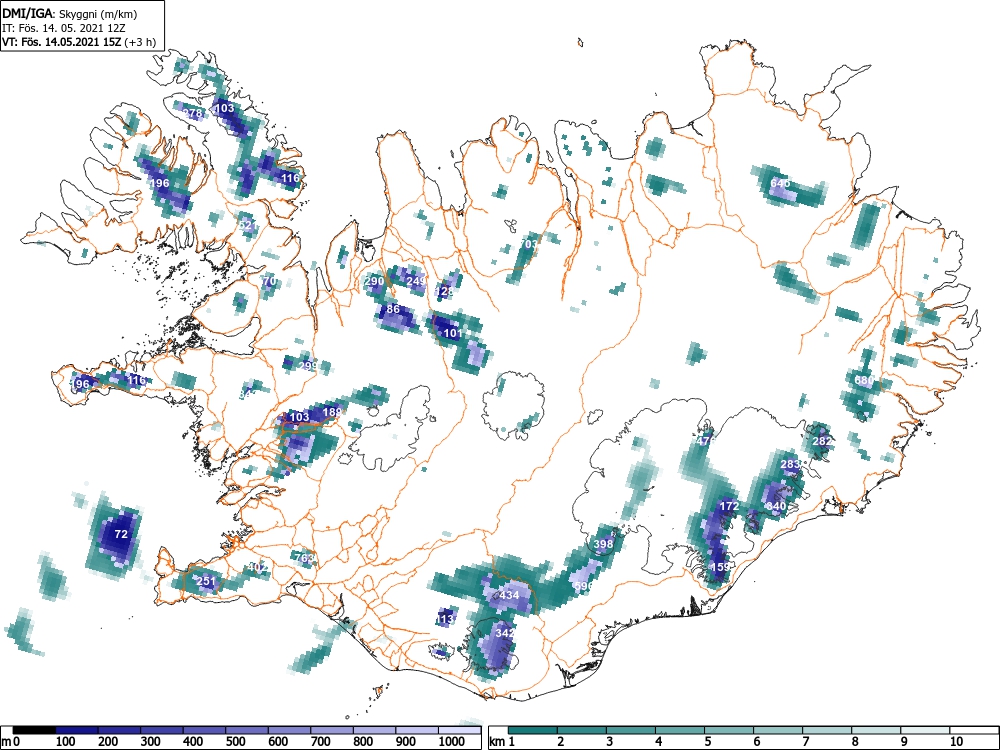Click the 'VT: Fös. 14.05.2021 15Z (+3 h)' line

(78, 42)
